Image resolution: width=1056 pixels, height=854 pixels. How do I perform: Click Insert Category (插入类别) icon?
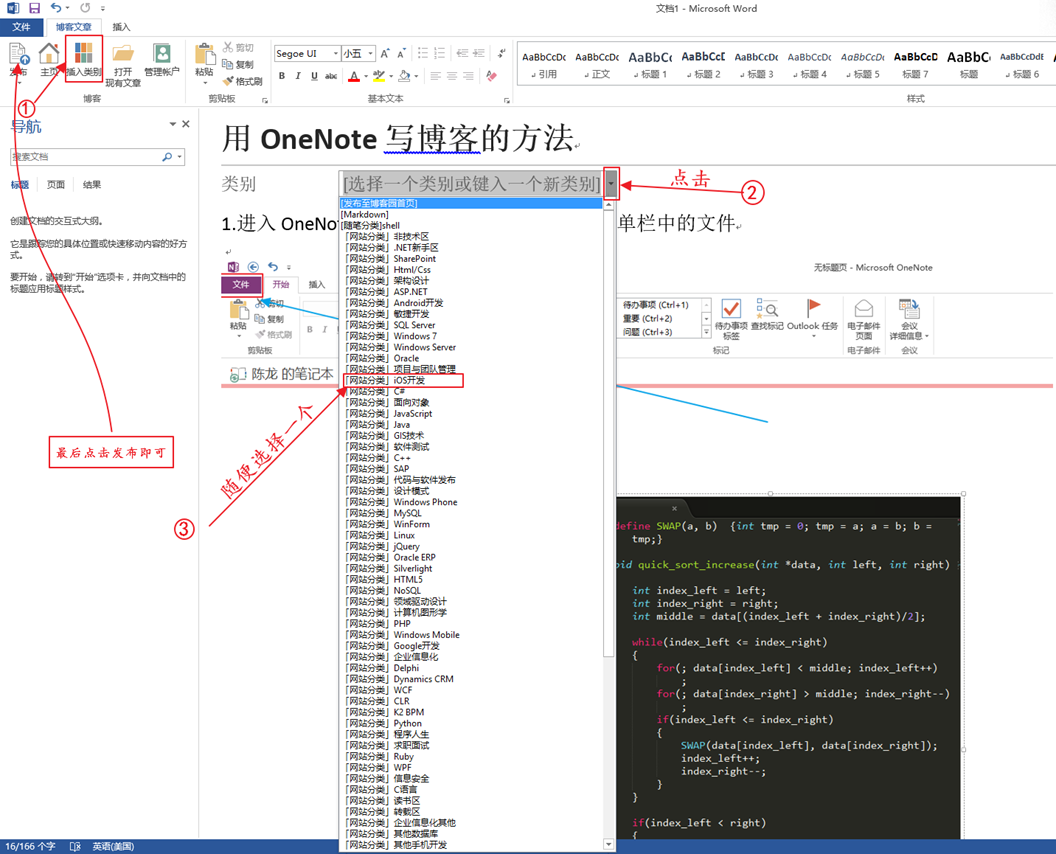click(84, 53)
